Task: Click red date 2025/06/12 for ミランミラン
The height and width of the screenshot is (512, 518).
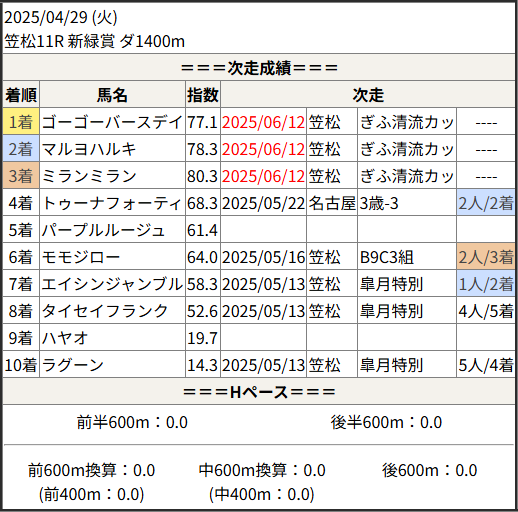Action: pyautogui.click(x=263, y=176)
